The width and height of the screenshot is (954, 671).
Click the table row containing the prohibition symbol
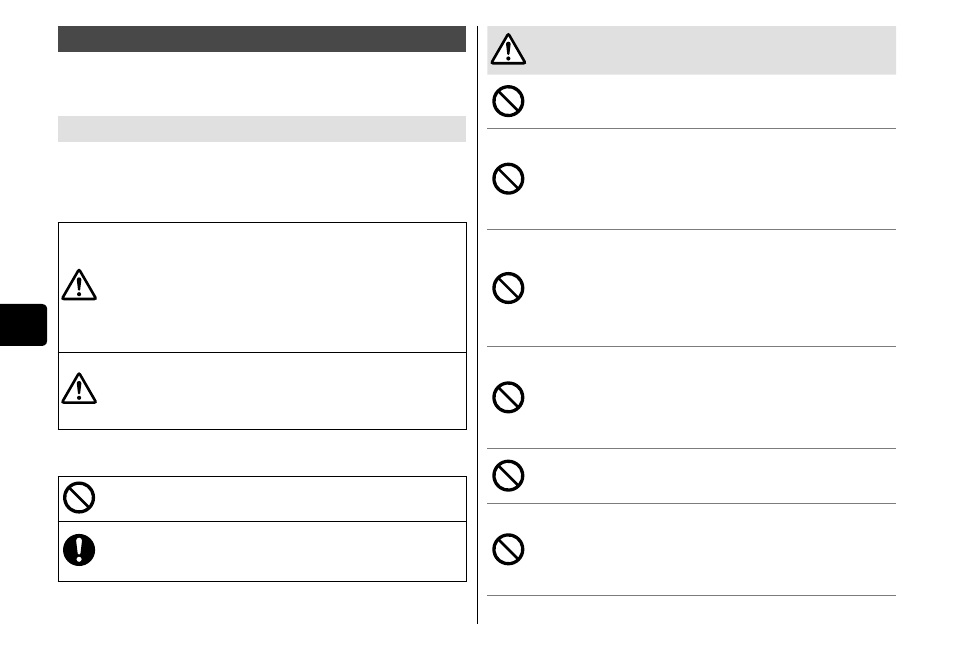[262, 499]
